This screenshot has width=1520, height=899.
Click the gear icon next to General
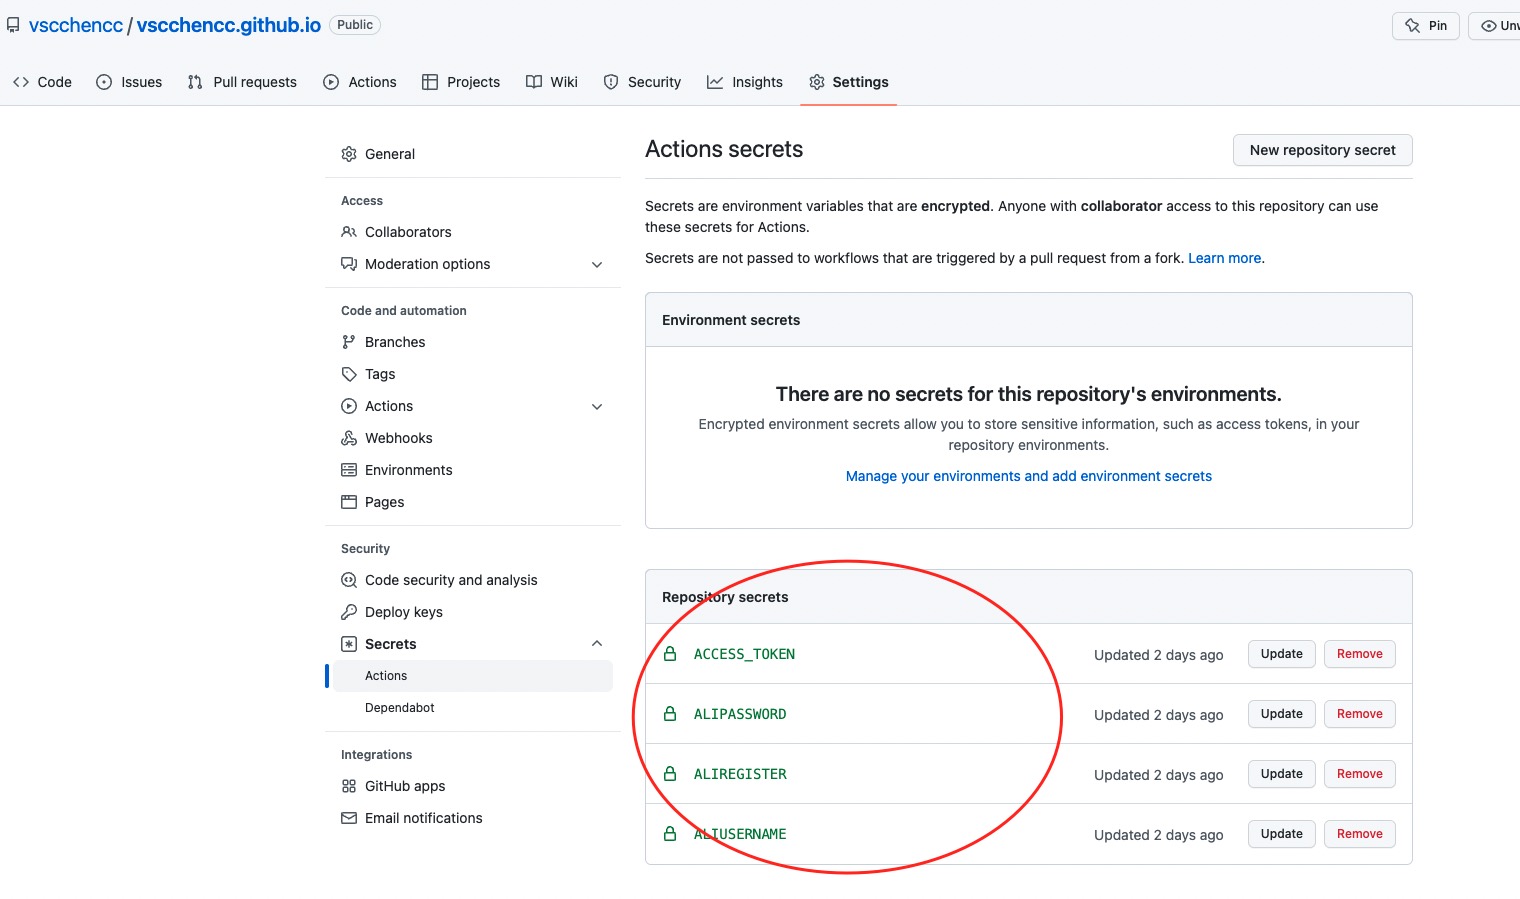[348, 153]
